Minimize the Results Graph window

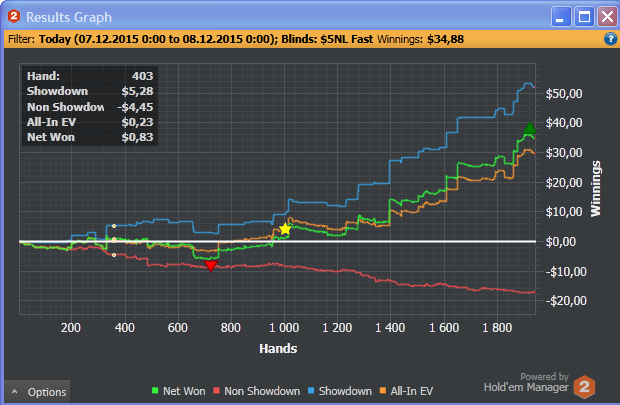point(561,17)
